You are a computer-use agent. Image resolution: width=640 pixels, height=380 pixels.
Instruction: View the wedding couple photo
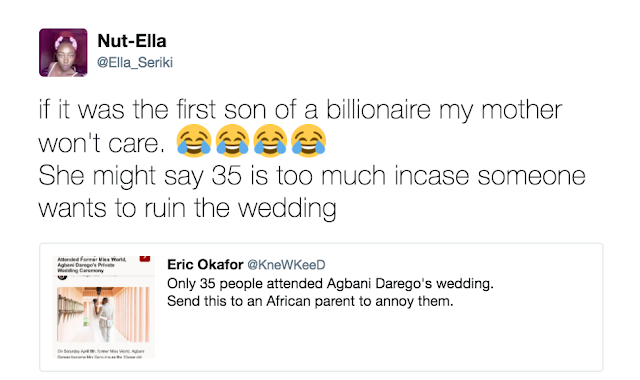pyautogui.click(x=103, y=314)
